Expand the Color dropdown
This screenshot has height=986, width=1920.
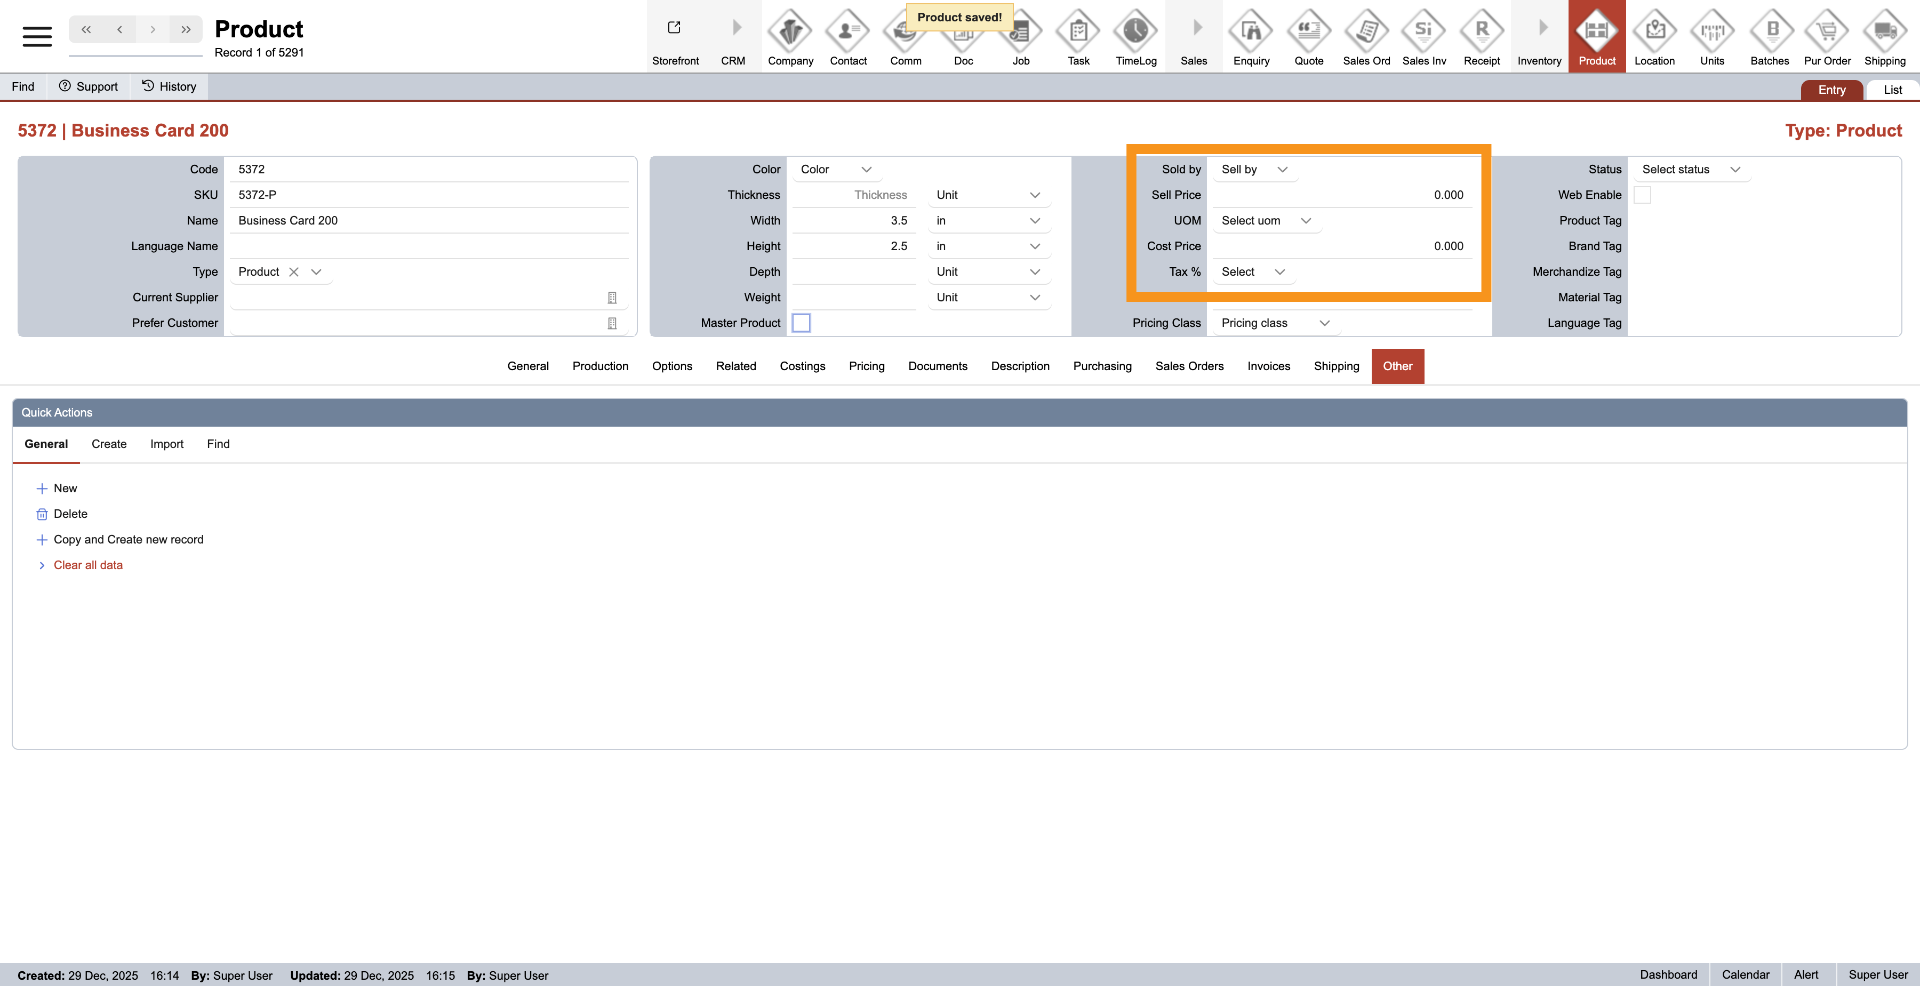[866, 170]
